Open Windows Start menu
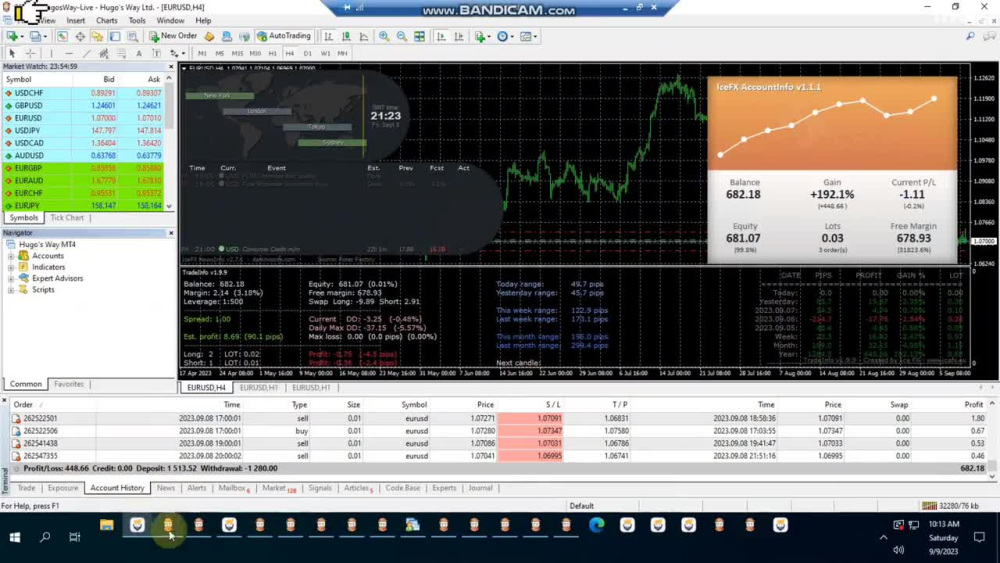This screenshot has height=563, width=1000. (x=15, y=537)
